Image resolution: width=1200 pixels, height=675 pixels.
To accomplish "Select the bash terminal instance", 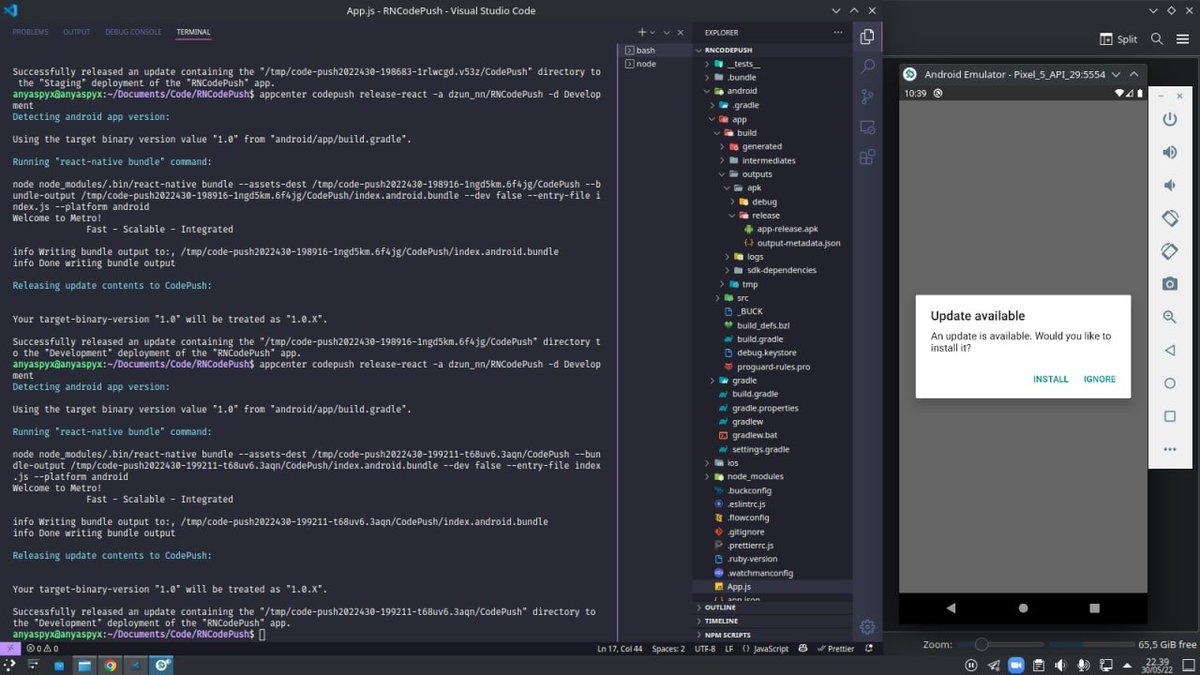I will 655,50.
